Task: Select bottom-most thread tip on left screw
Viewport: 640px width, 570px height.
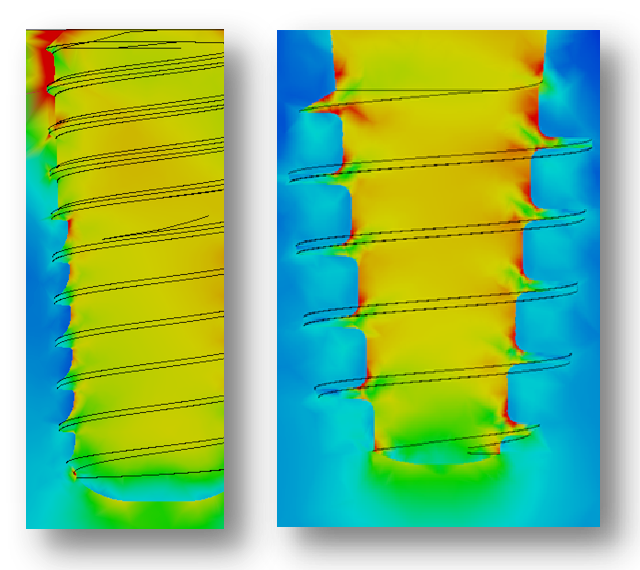Action: click(74, 473)
